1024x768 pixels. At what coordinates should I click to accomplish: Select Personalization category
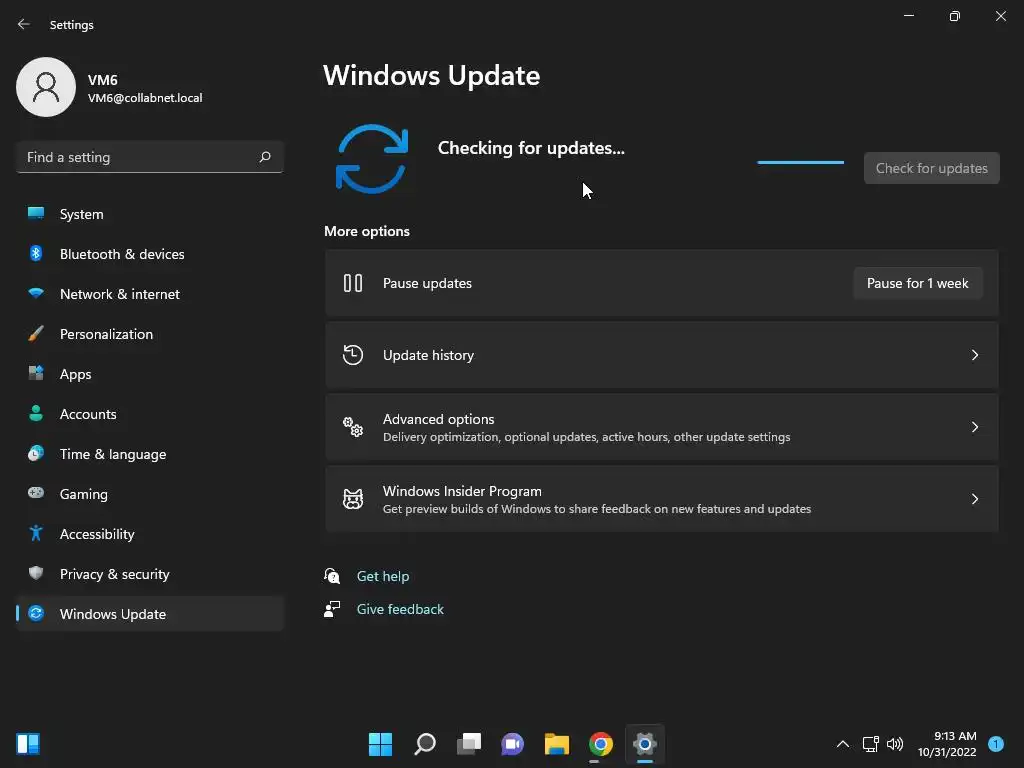coord(150,334)
